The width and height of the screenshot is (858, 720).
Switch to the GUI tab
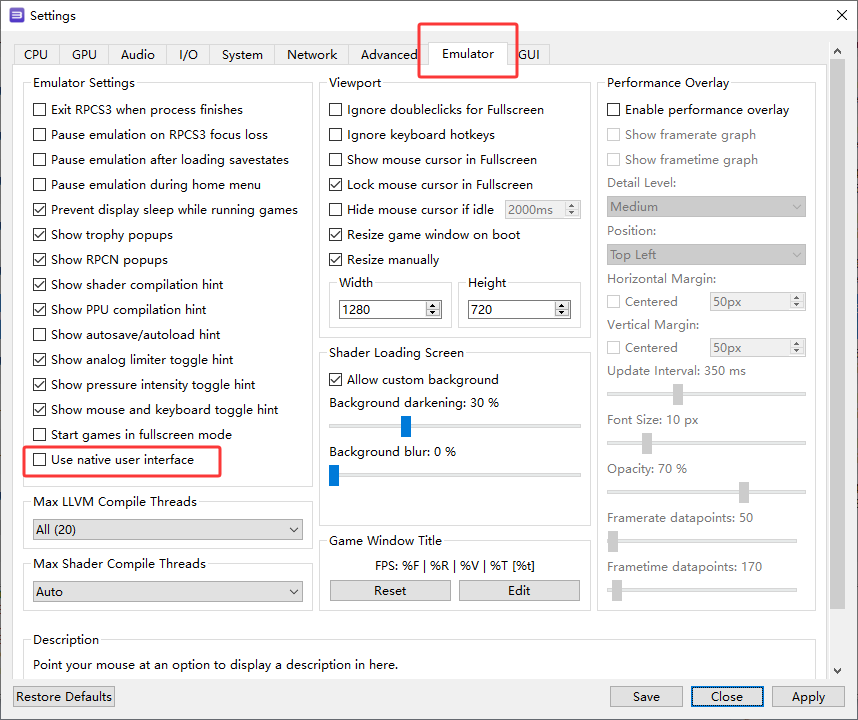coord(529,55)
